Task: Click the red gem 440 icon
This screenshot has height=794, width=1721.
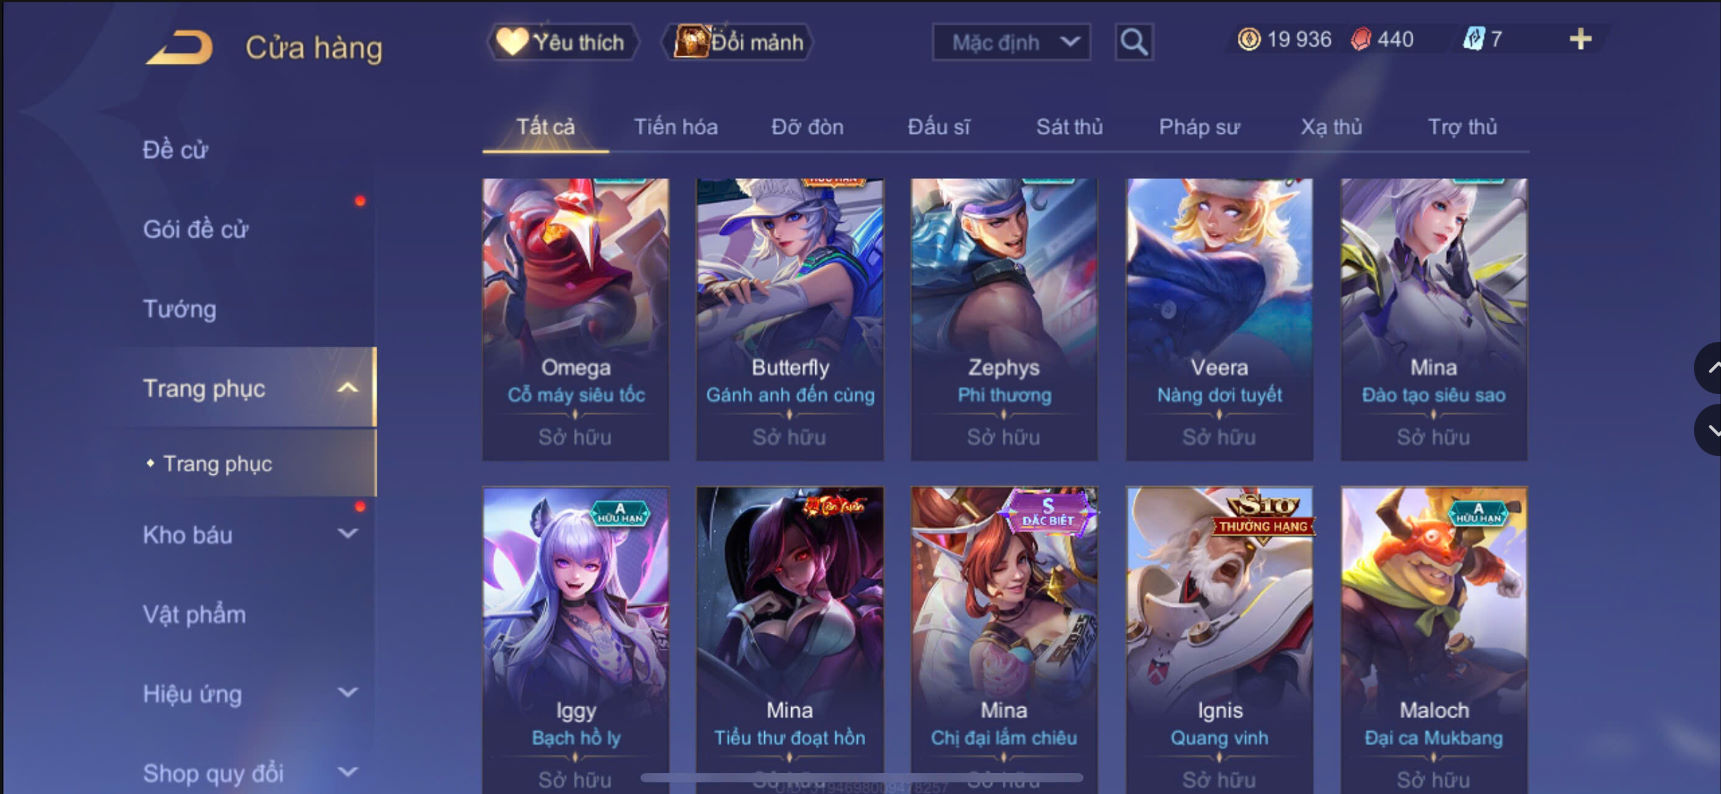Action: tap(1361, 39)
